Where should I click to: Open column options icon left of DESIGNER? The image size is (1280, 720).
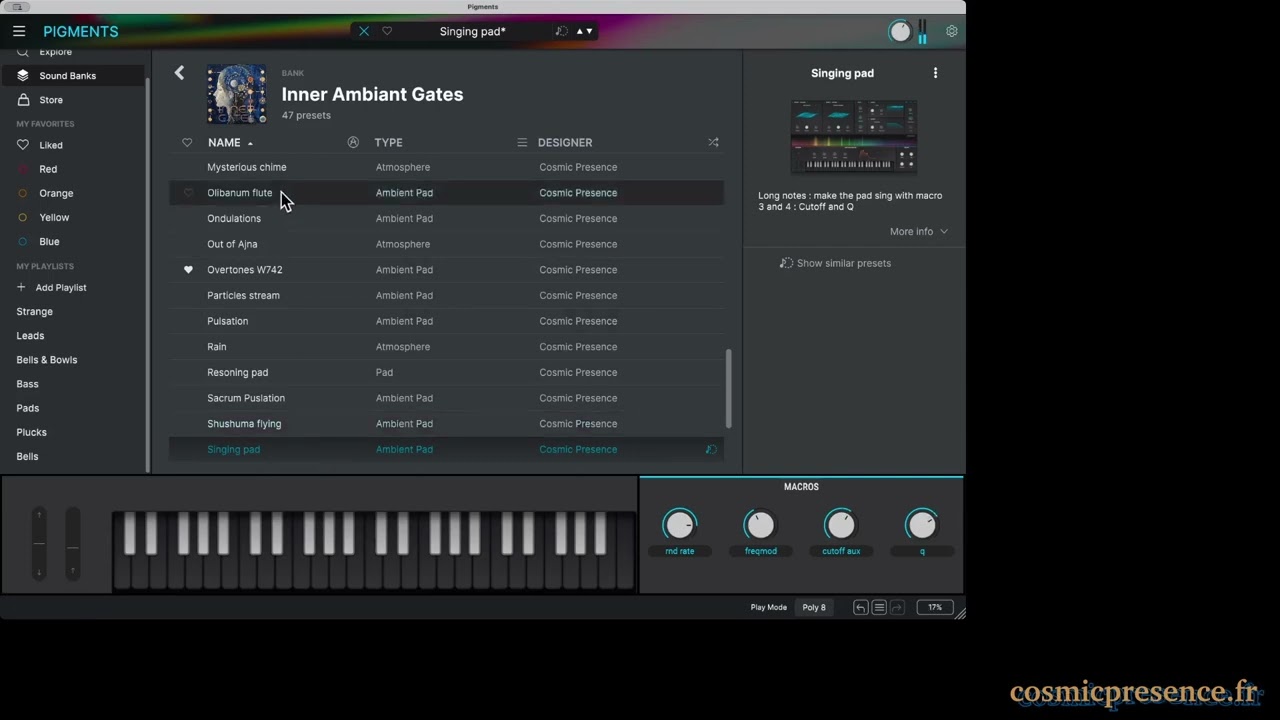tap(522, 142)
